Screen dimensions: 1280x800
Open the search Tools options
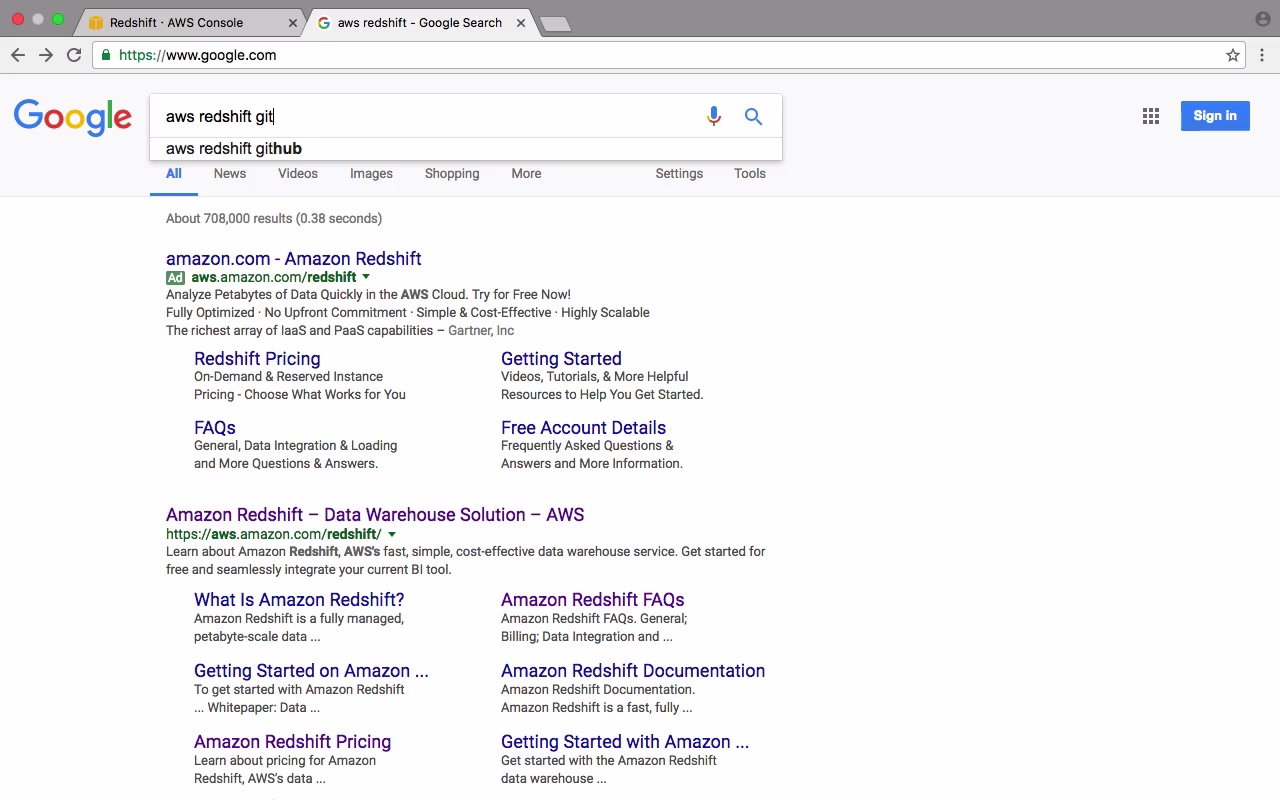click(750, 174)
